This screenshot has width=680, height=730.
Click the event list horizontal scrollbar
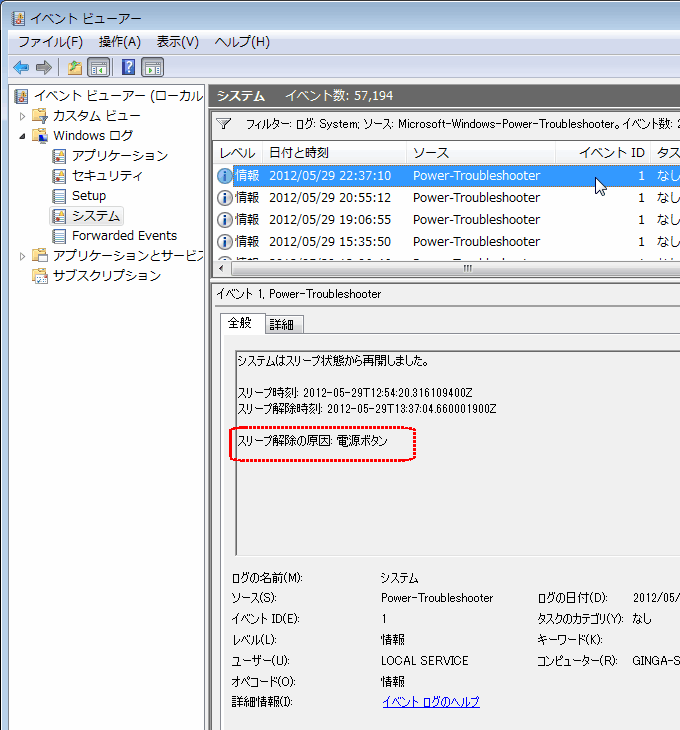click(x=466, y=268)
